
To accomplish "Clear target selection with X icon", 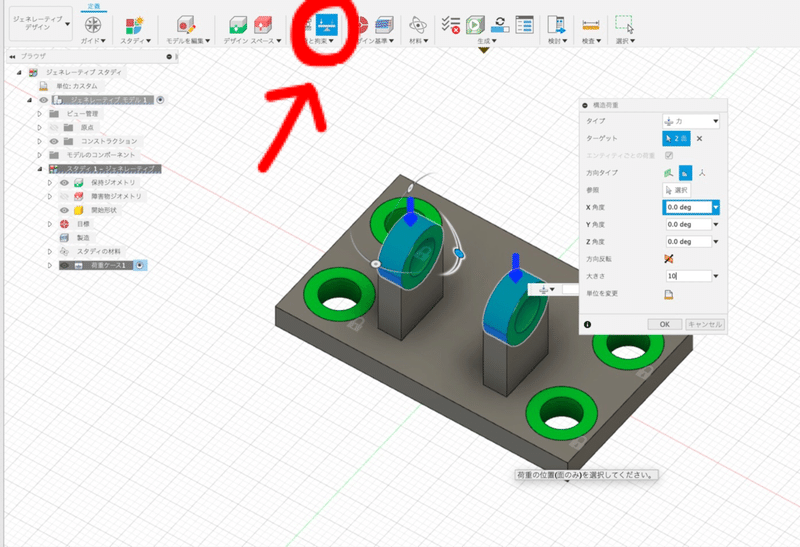I will pos(699,138).
